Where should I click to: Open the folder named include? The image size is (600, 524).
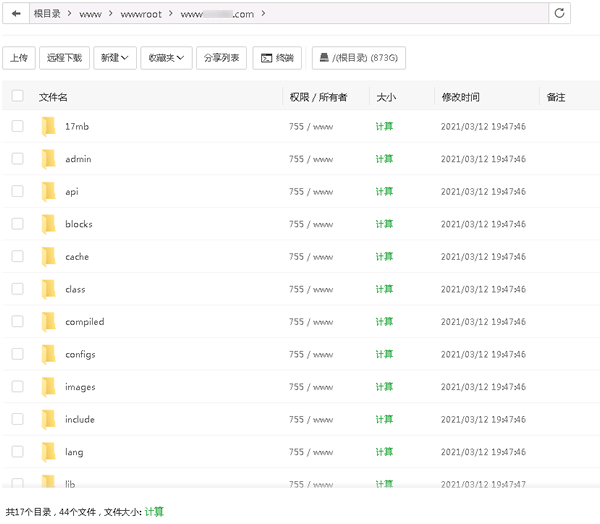[80, 419]
